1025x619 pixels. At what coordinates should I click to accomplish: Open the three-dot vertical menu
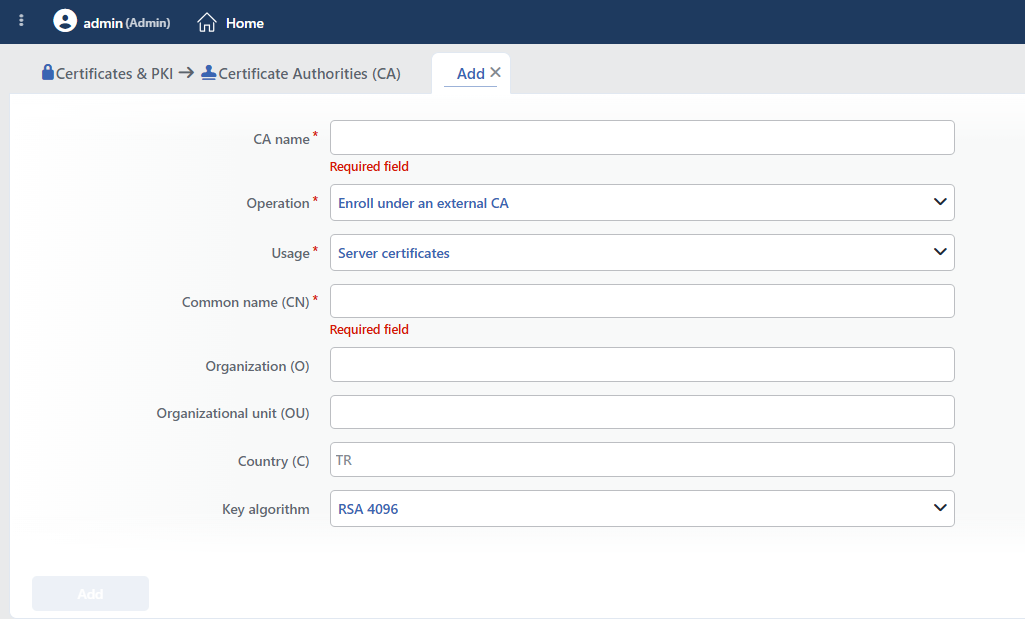pyautogui.click(x=22, y=21)
